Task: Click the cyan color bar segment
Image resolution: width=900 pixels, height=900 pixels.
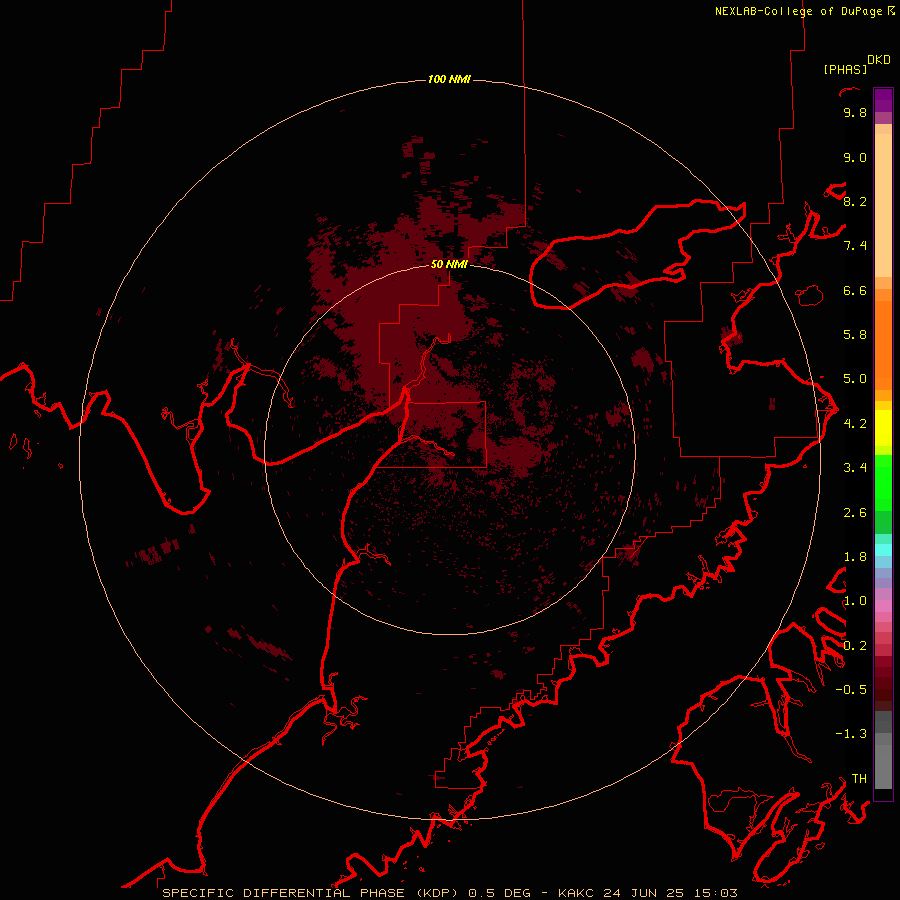Action: pyautogui.click(x=883, y=549)
